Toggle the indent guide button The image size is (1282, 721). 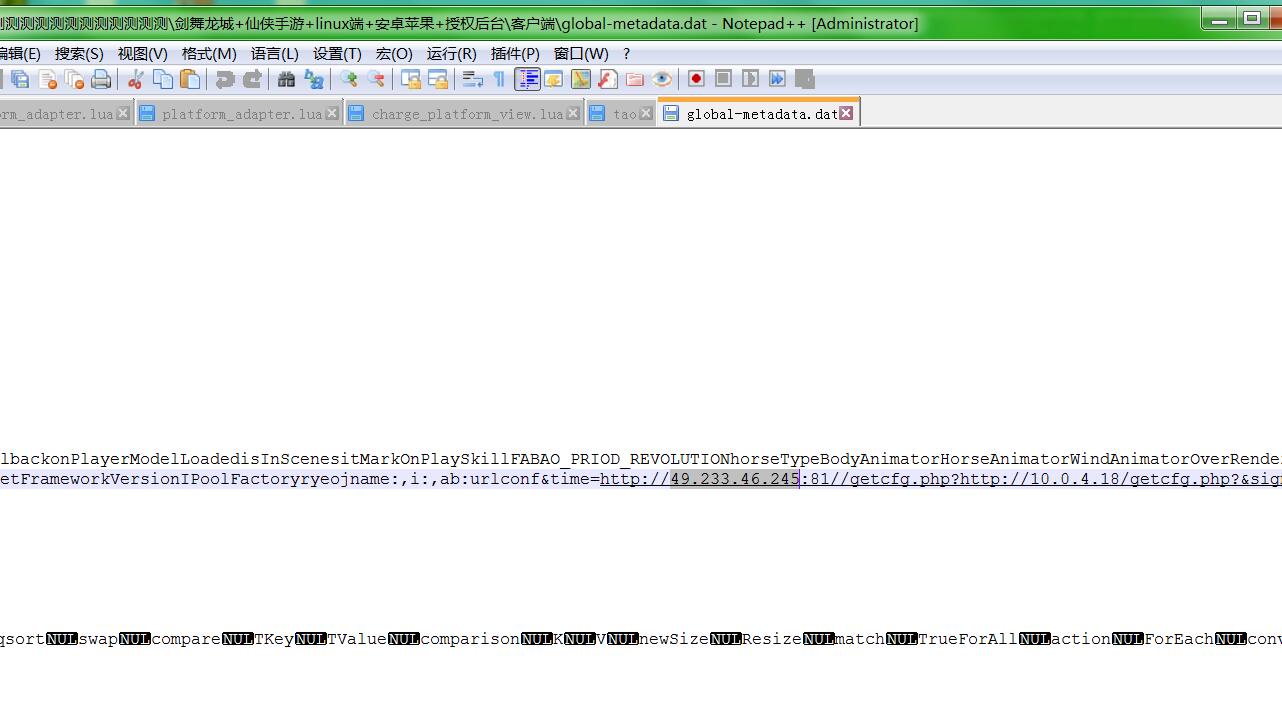click(x=527, y=80)
